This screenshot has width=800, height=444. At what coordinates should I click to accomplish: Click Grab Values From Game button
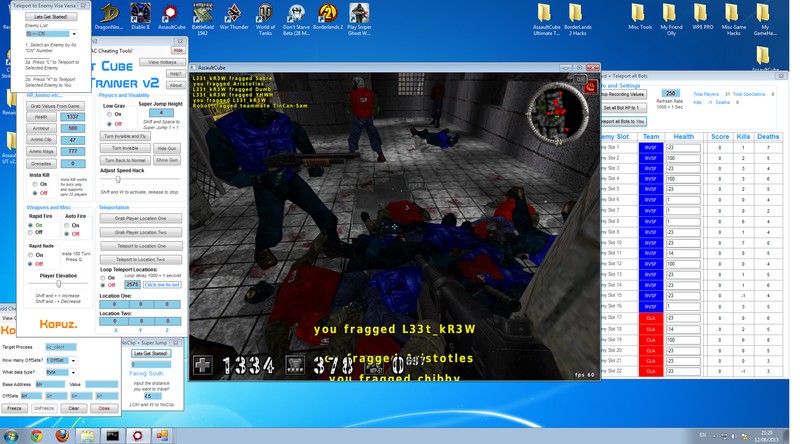pyautogui.click(x=55, y=106)
